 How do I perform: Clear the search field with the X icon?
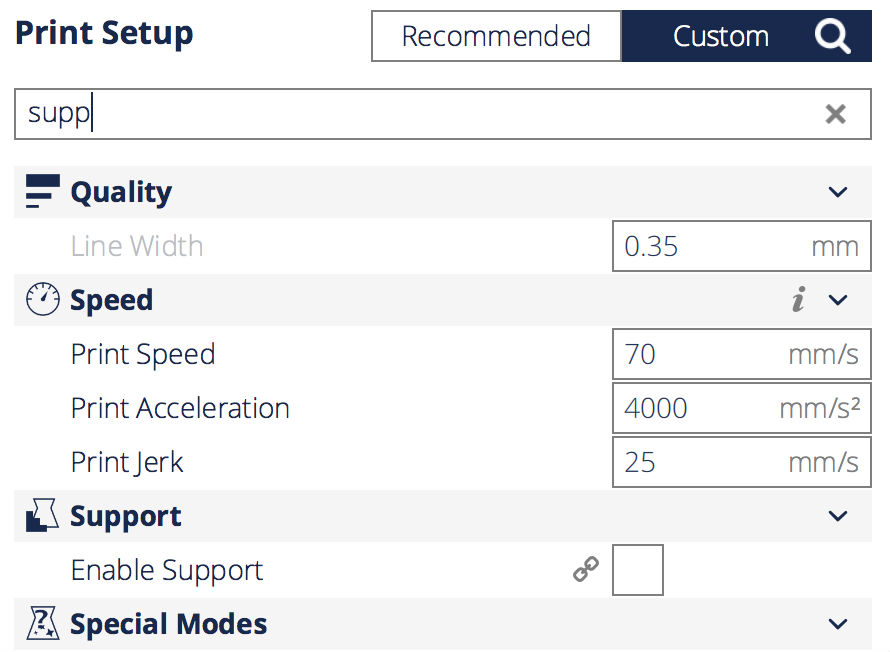pyautogui.click(x=836, y=114)
